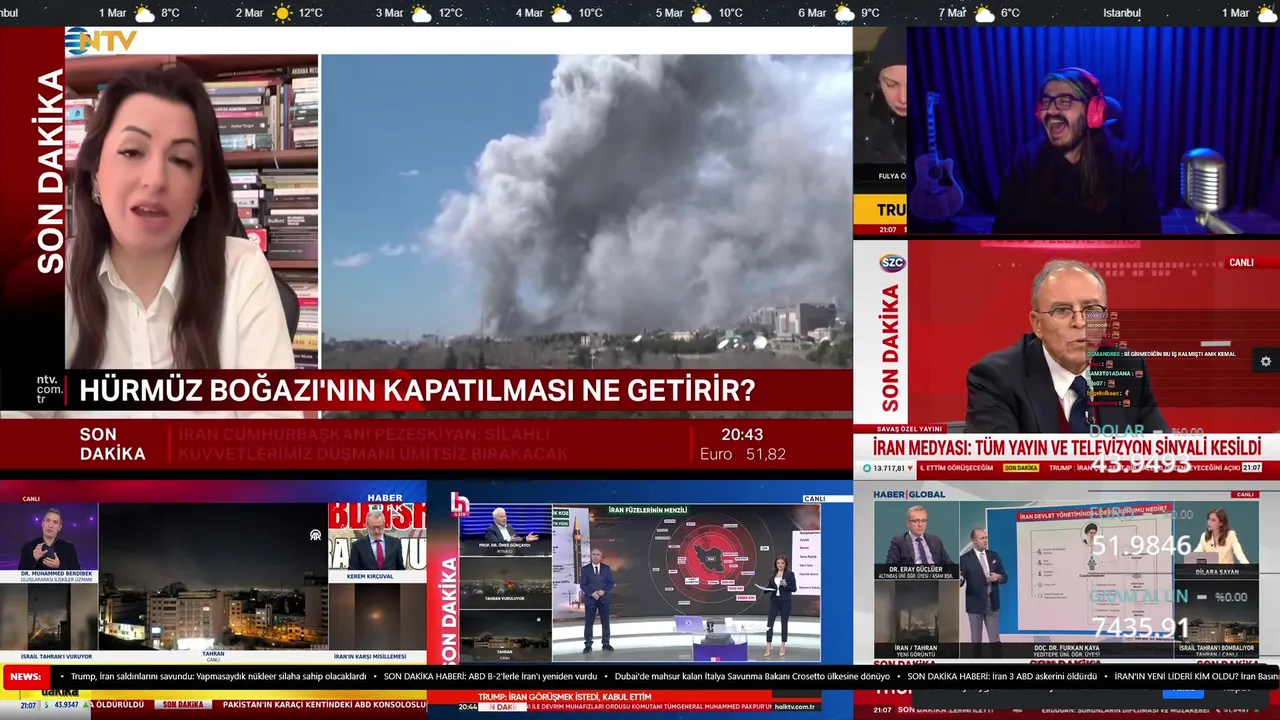
Task: Click the weather icon next to 7 Mar
Action: 984,13
